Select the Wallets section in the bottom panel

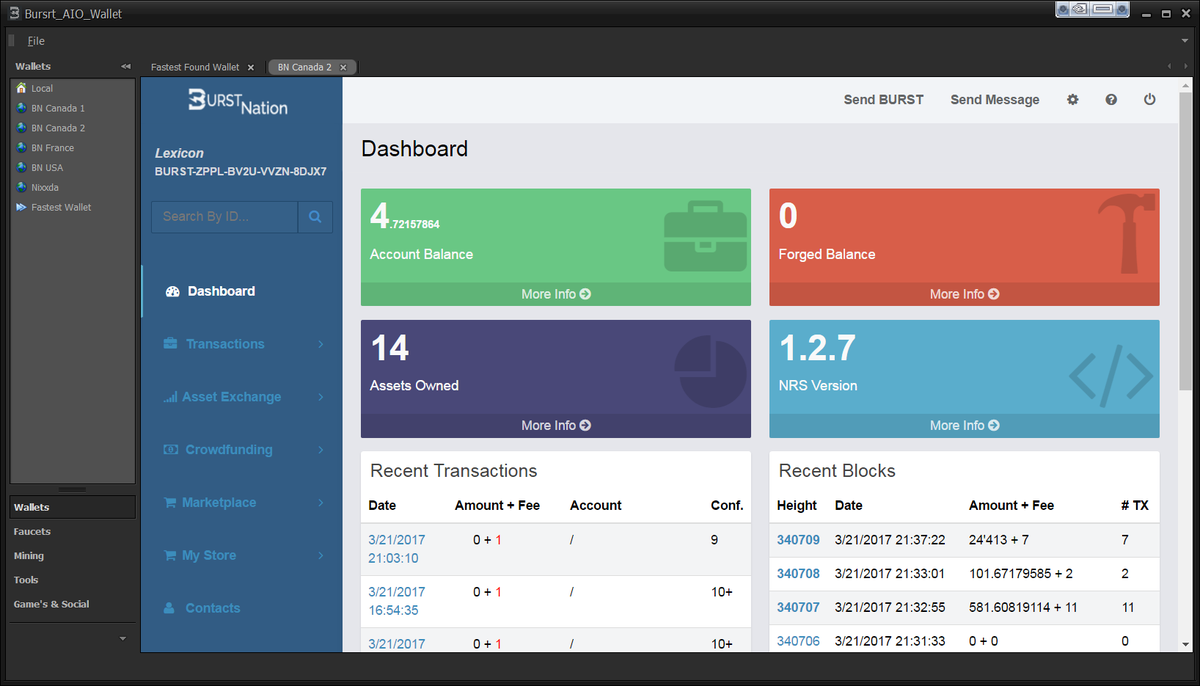click(72, 508)
